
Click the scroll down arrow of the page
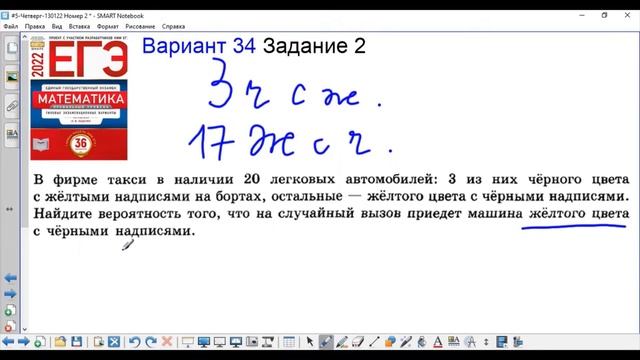(24, 329)
